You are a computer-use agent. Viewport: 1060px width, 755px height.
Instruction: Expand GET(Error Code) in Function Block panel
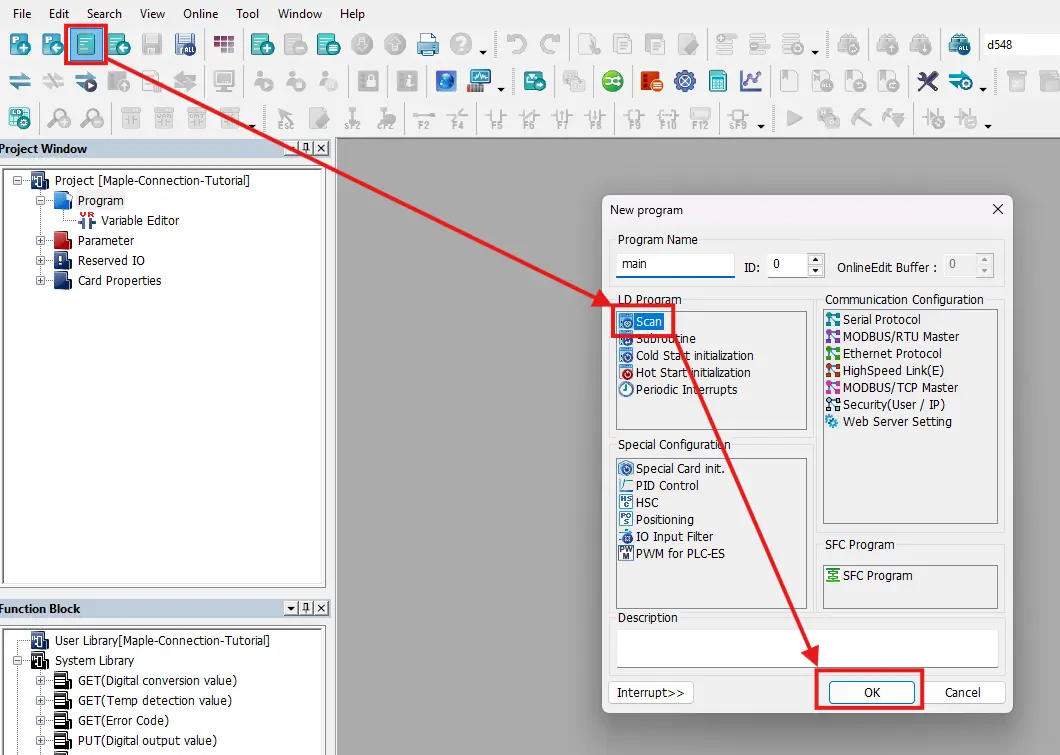[40, 720]
